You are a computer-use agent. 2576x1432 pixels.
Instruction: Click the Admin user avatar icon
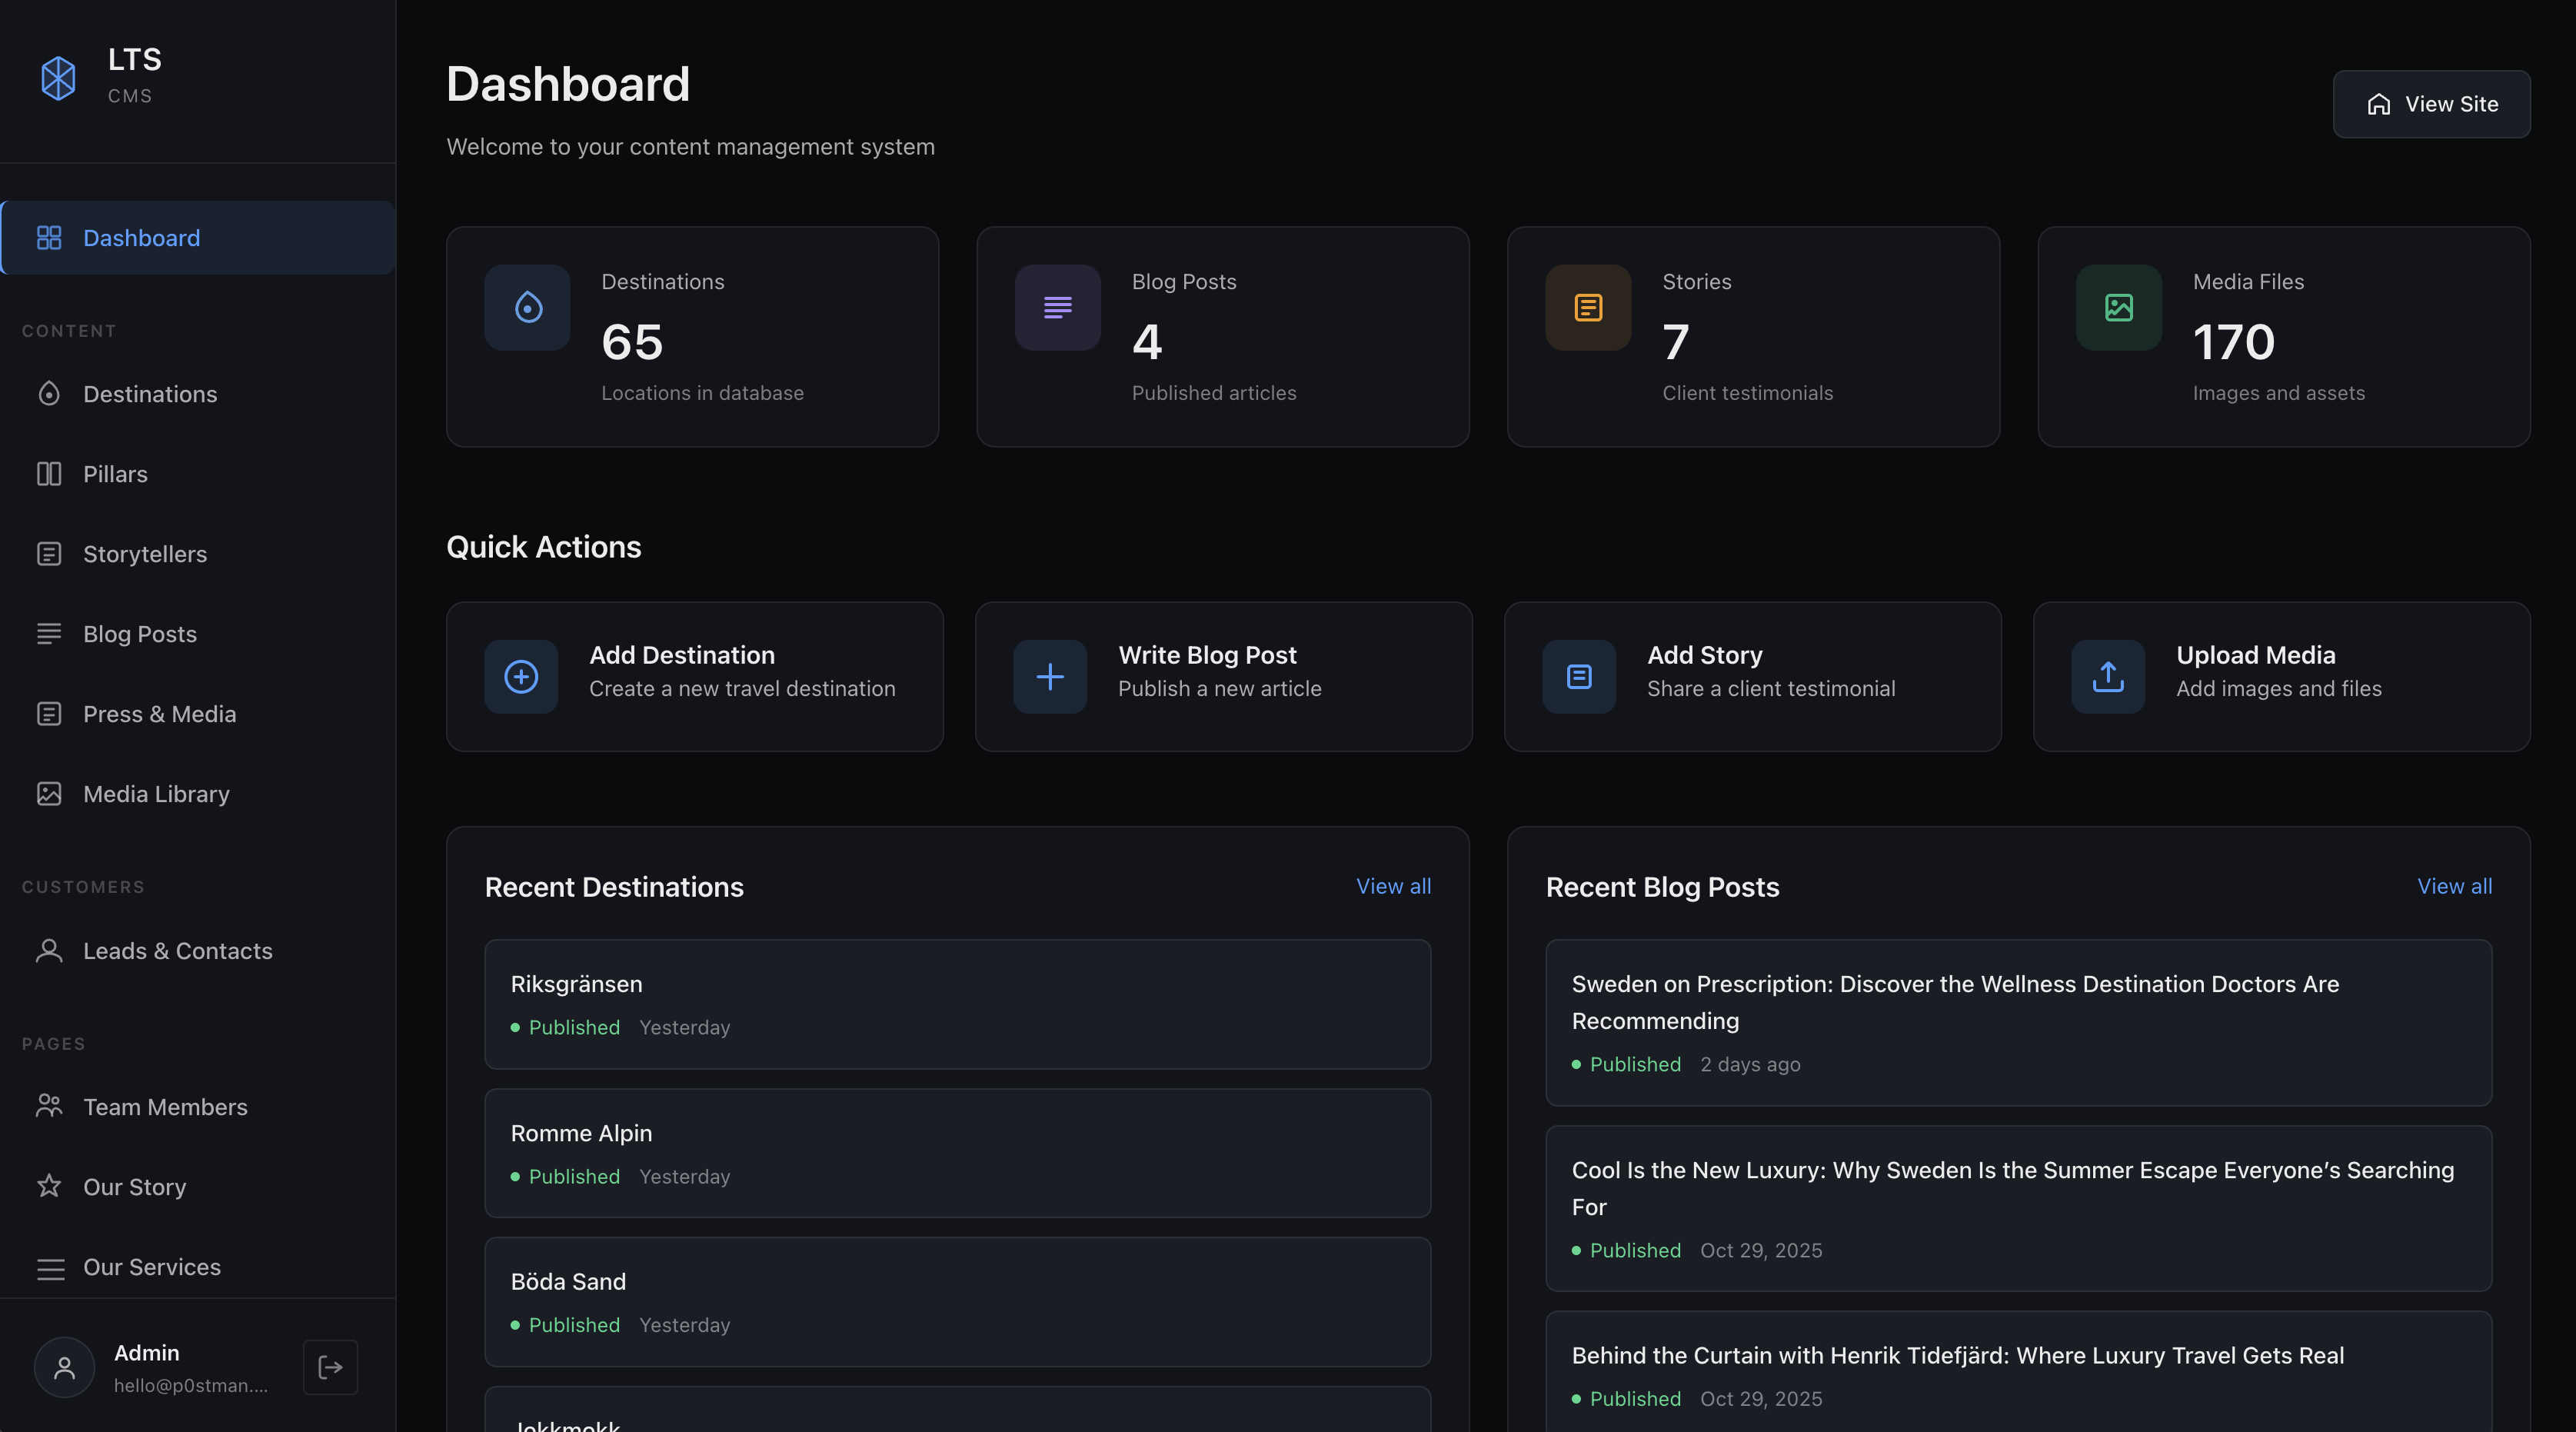pos(65,1367)
